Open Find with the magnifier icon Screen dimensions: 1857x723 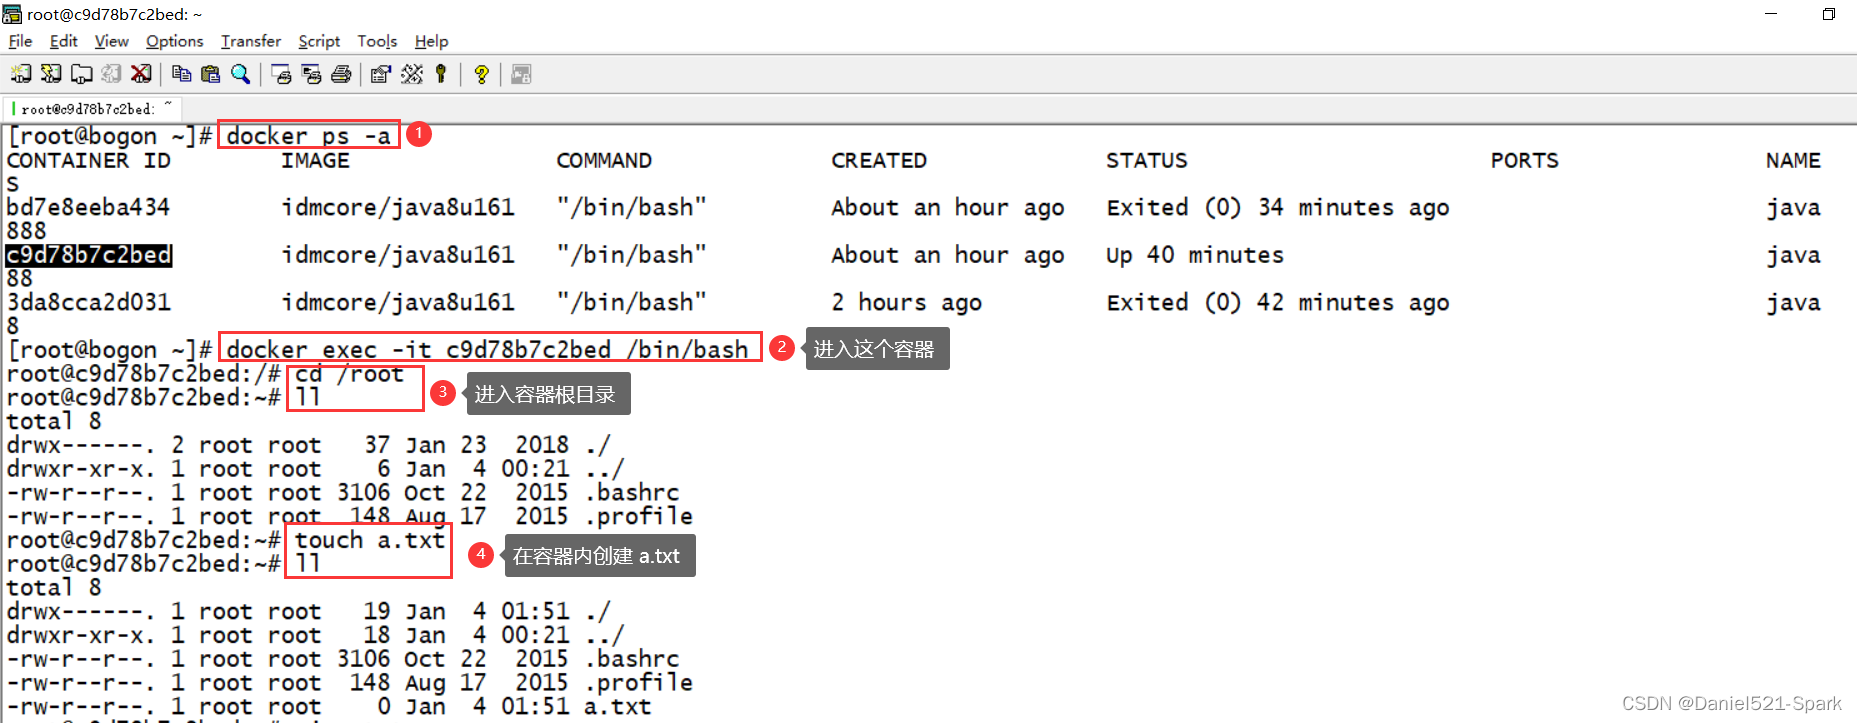point(240,74)
